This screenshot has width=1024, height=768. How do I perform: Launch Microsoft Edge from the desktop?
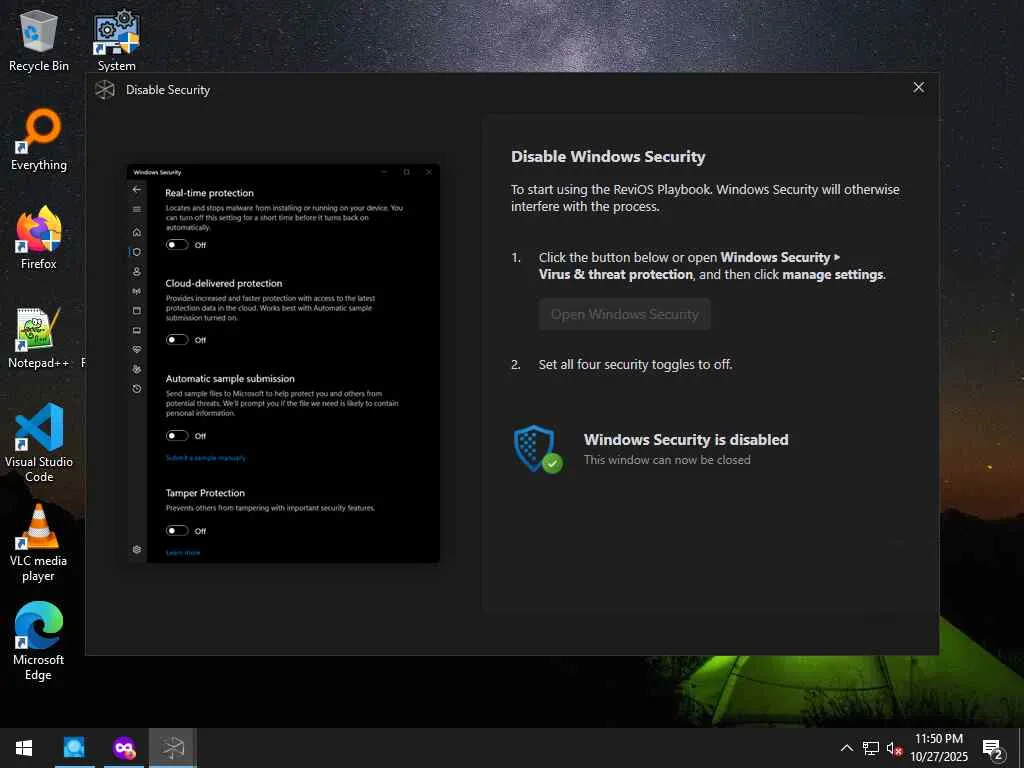pos(39,641)
